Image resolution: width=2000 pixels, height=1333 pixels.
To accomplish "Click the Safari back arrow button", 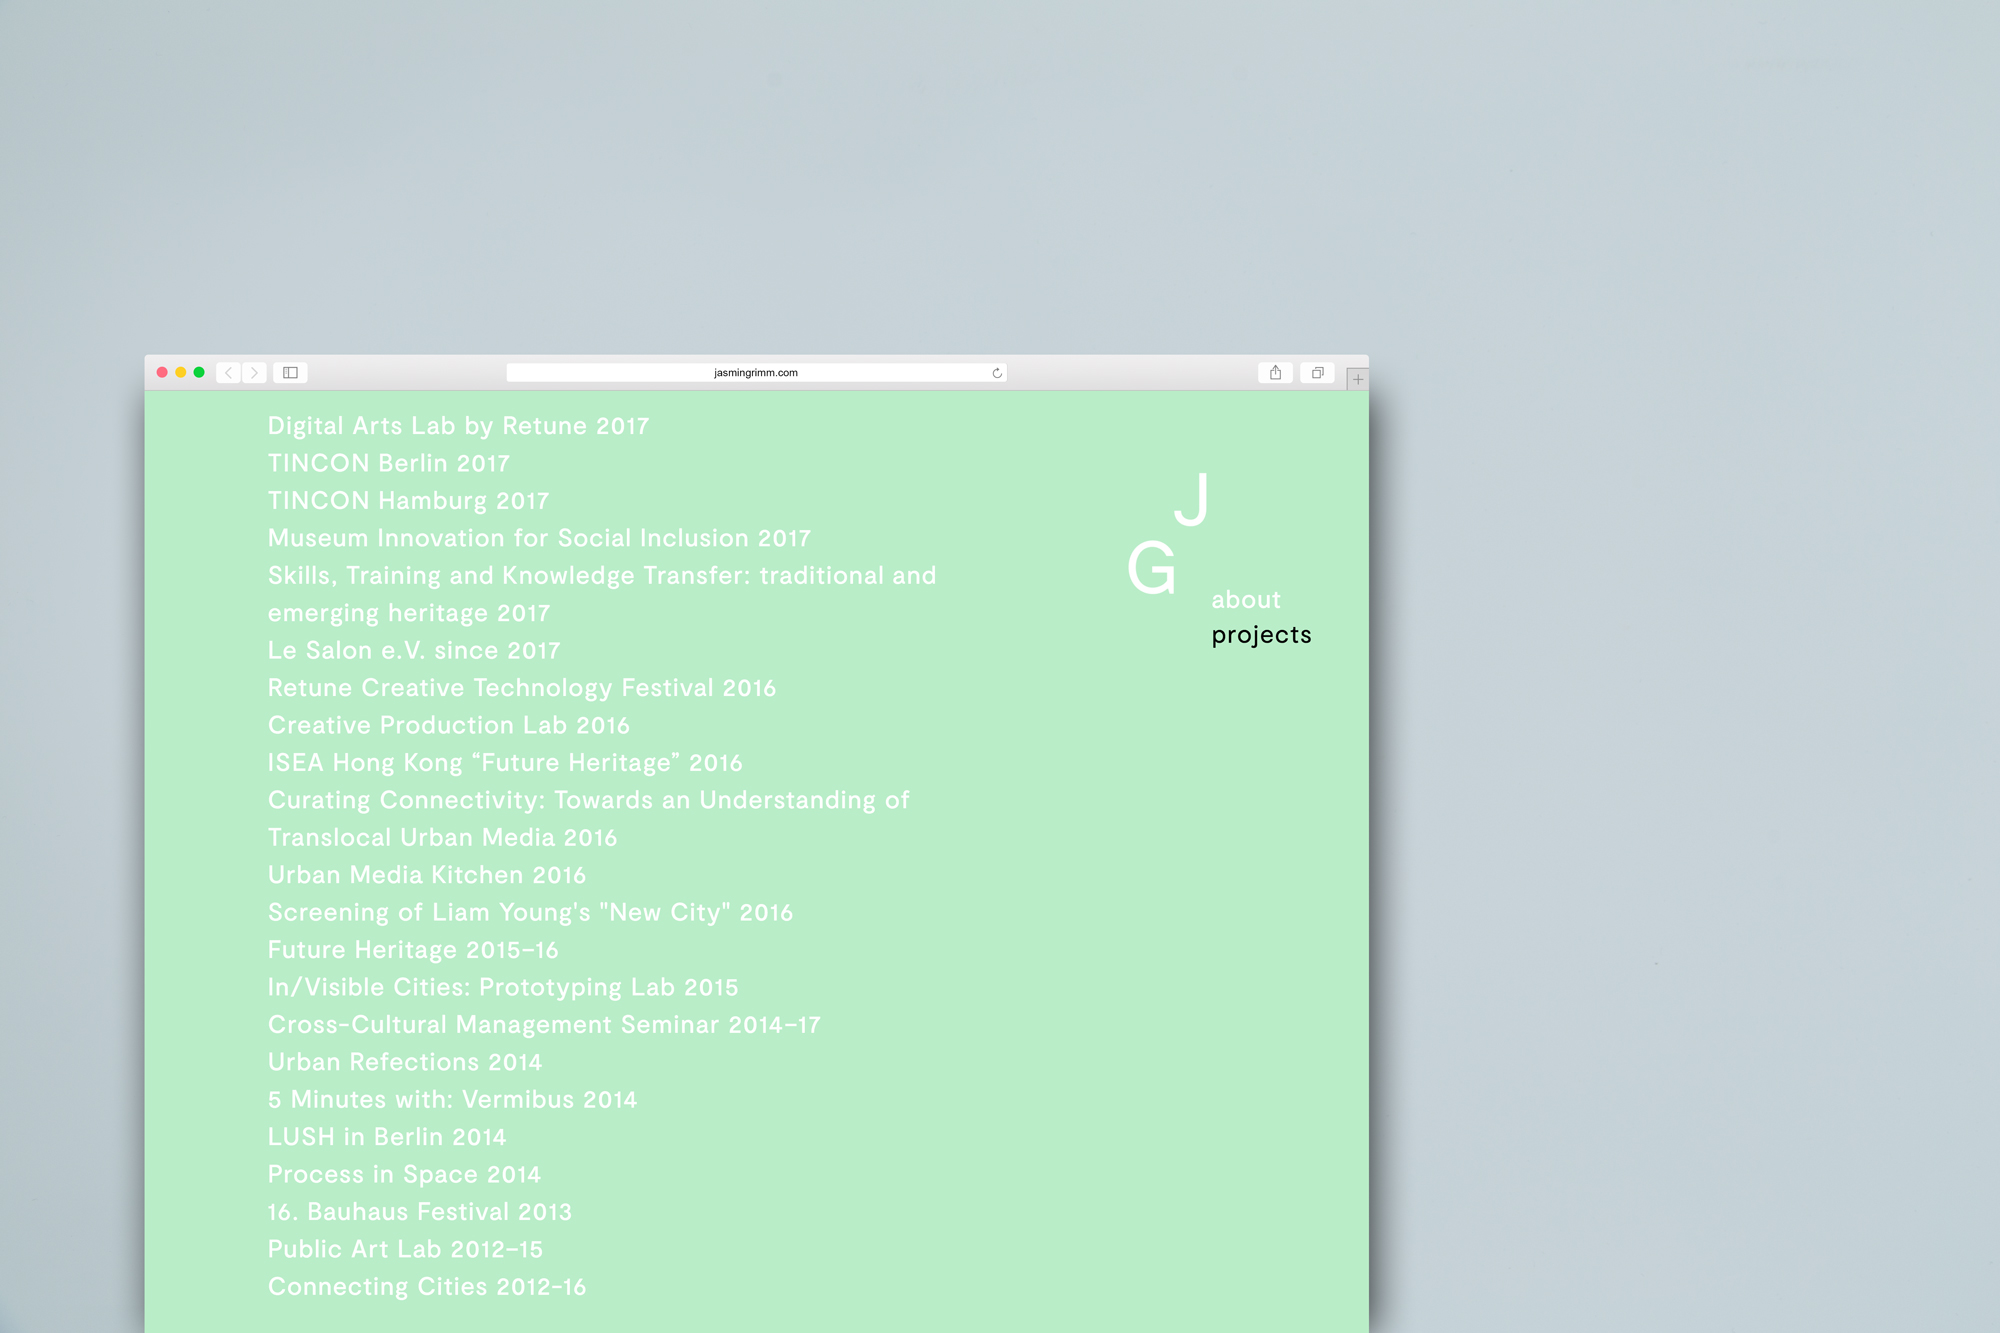I will 229,372.
